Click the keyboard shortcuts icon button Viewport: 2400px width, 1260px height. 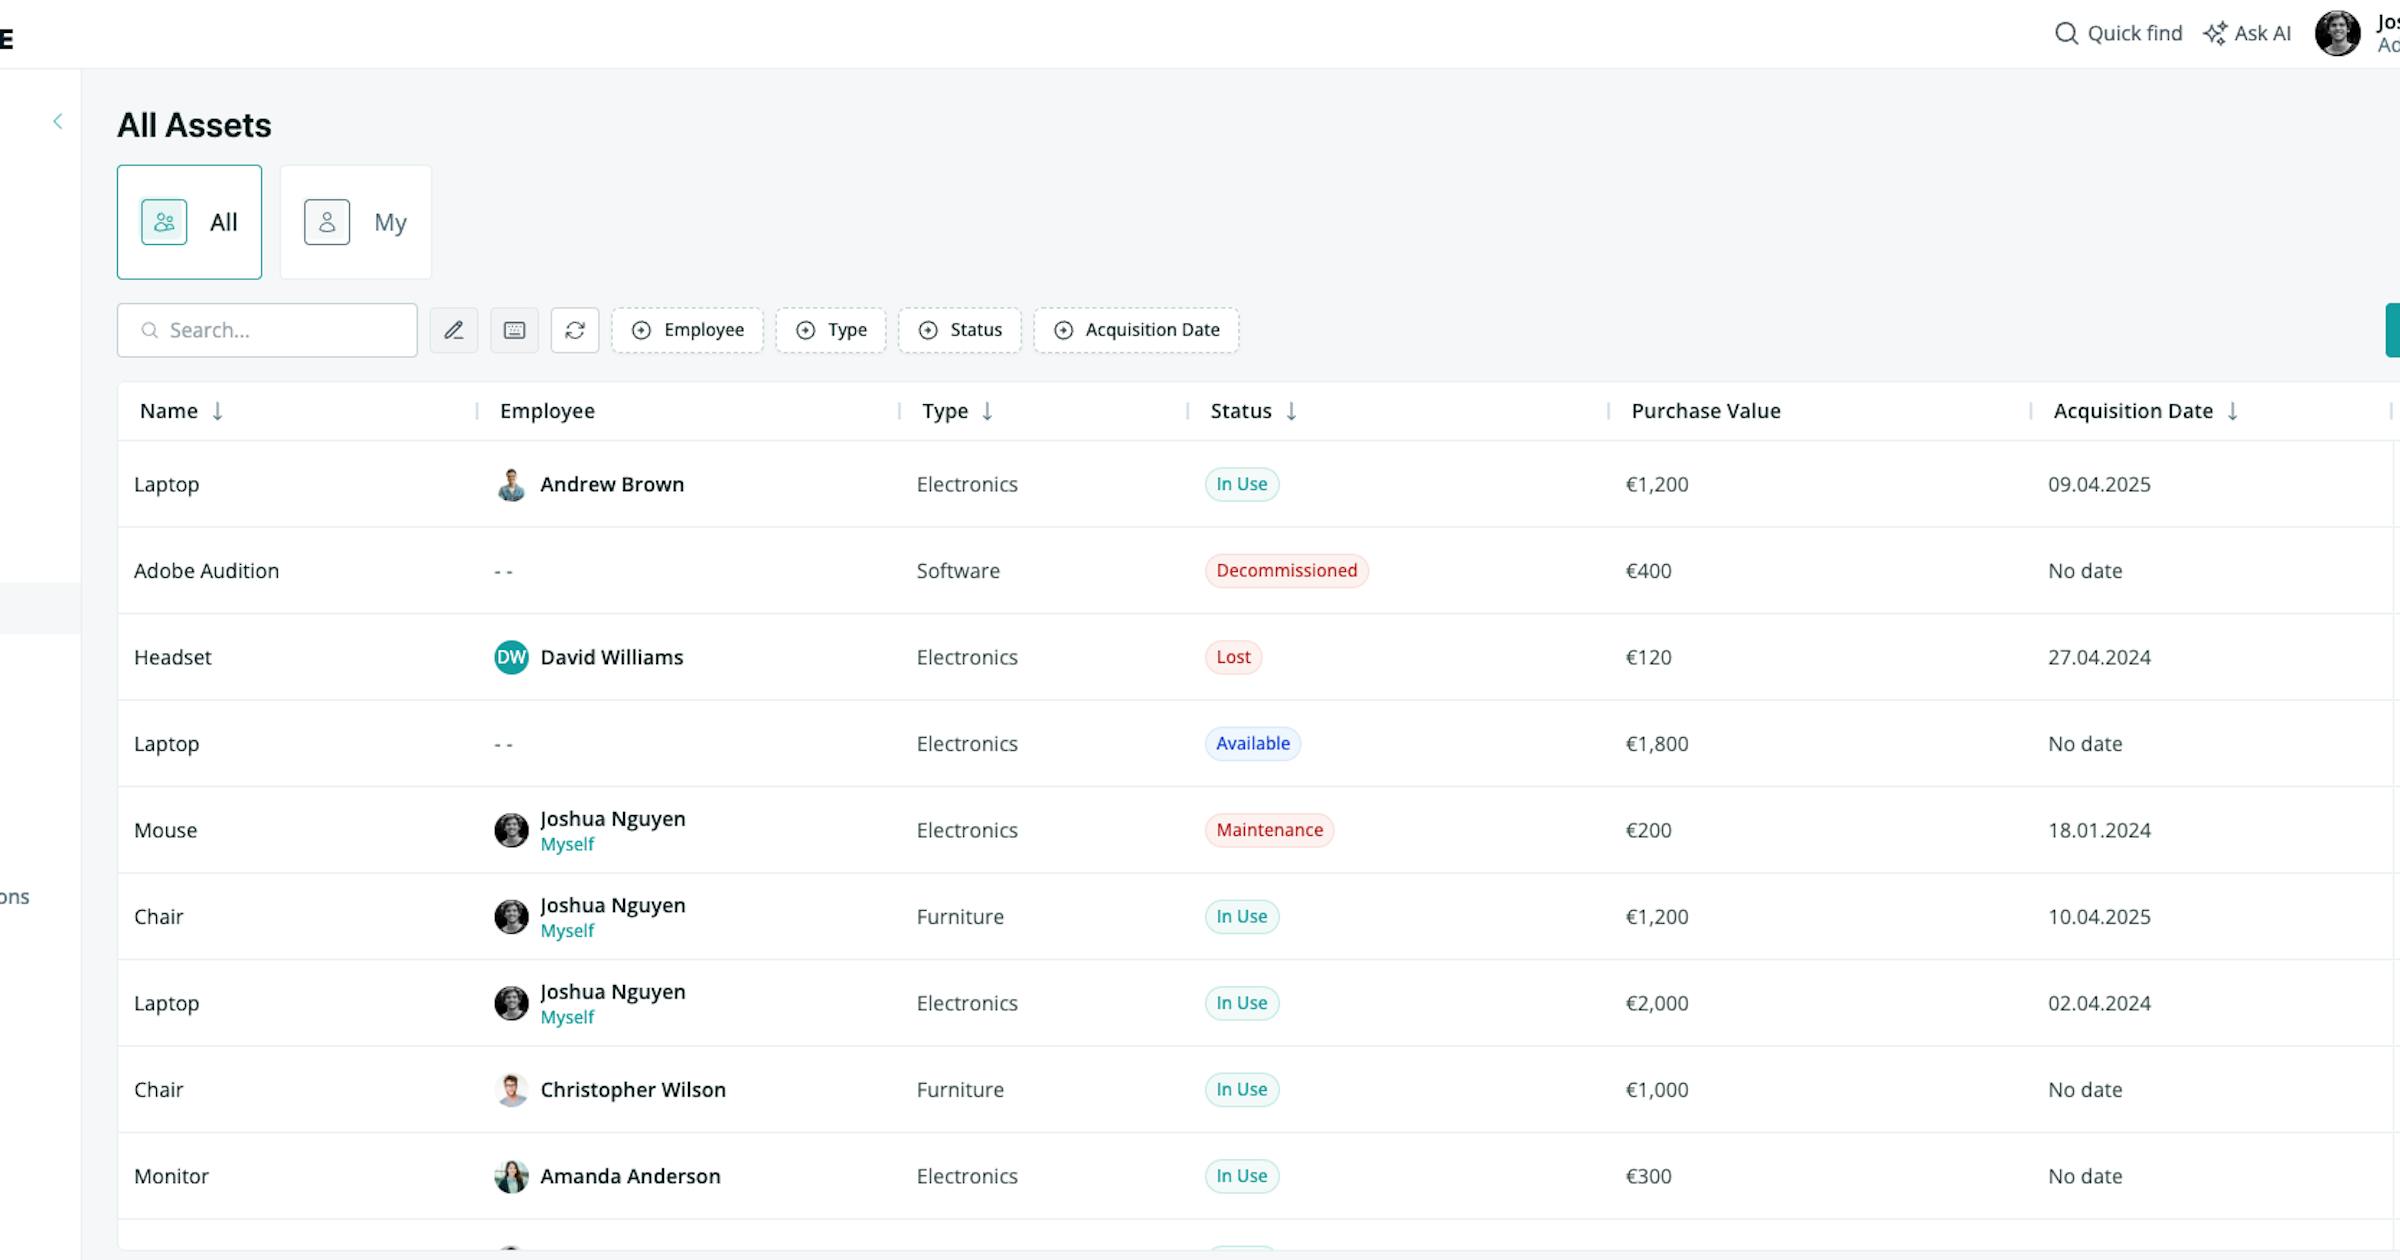(x=514, y=330)
